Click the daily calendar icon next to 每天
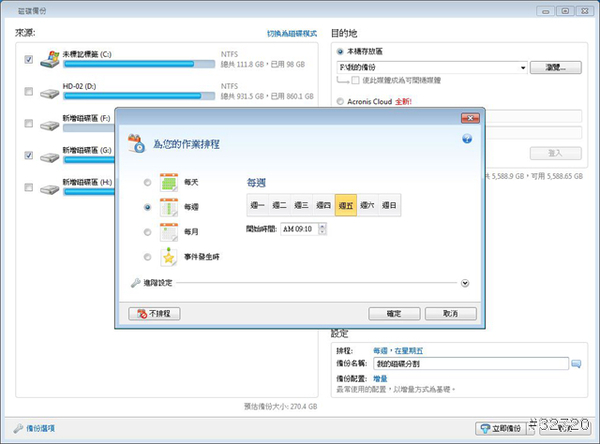This screenshot has height=444, width=600. [169, 182]
